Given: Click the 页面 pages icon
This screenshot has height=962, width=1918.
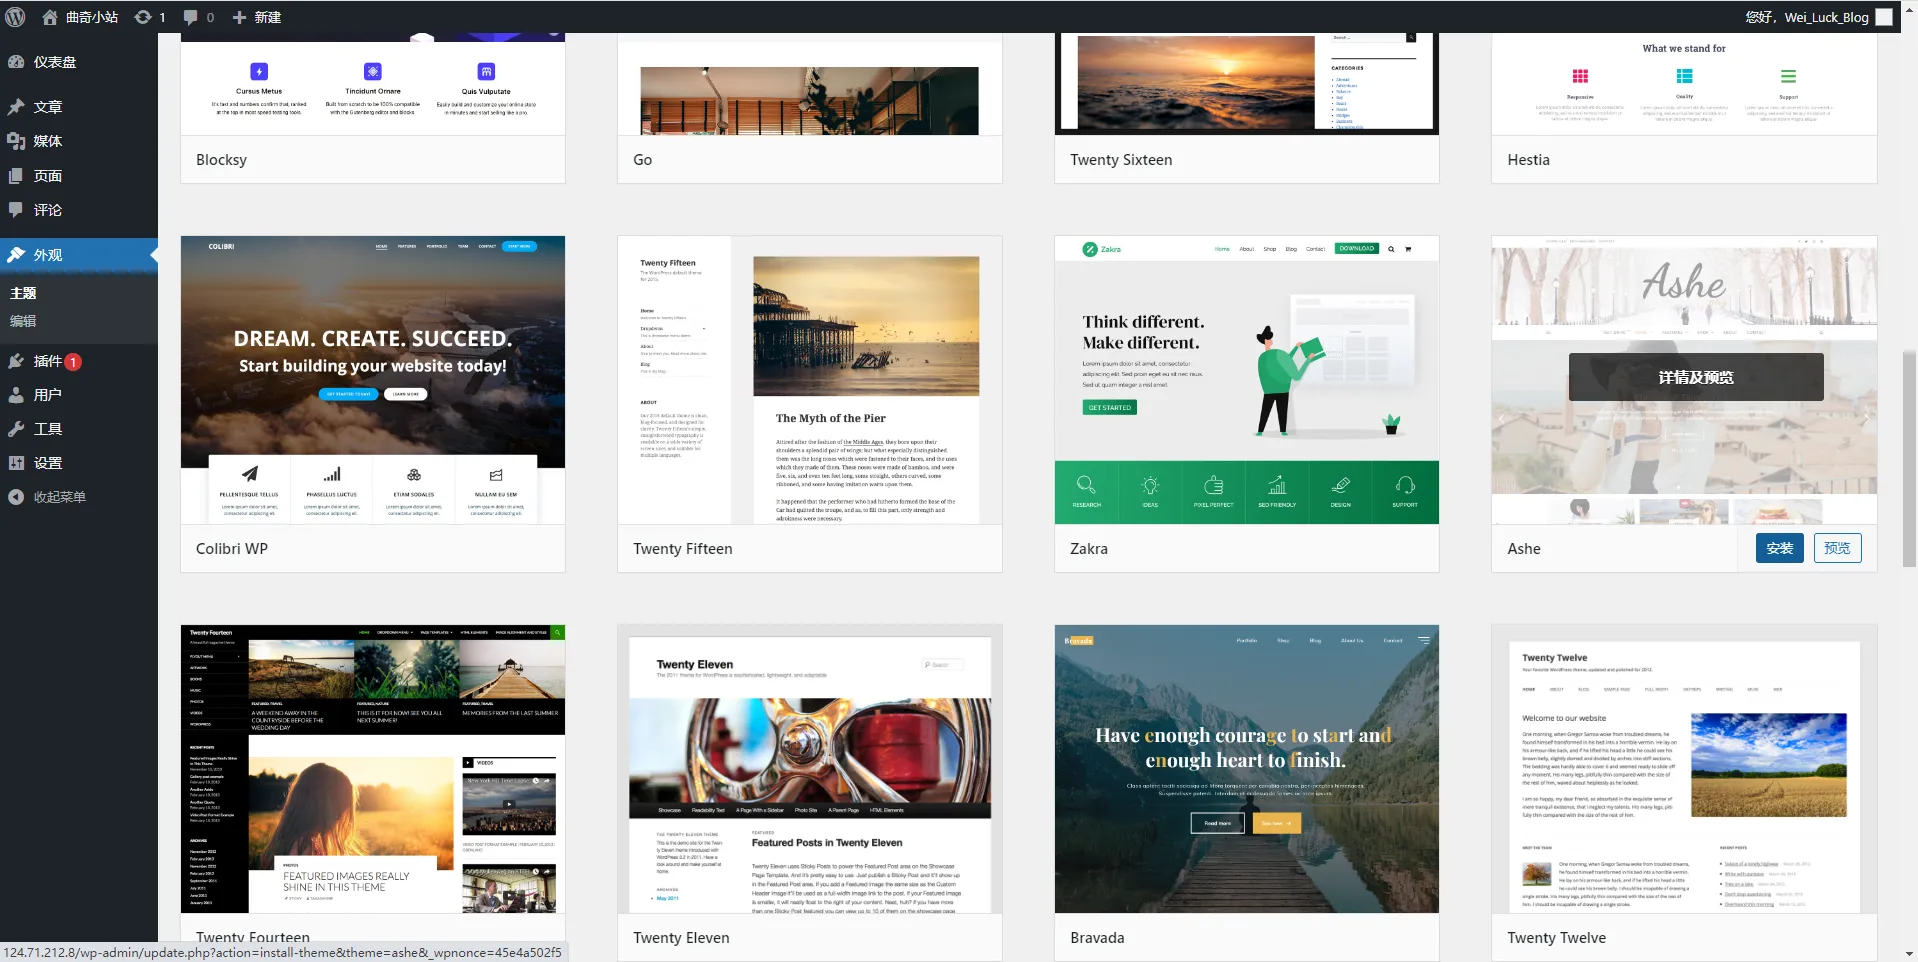Looking at the screenshot, I should click(16, 176).
